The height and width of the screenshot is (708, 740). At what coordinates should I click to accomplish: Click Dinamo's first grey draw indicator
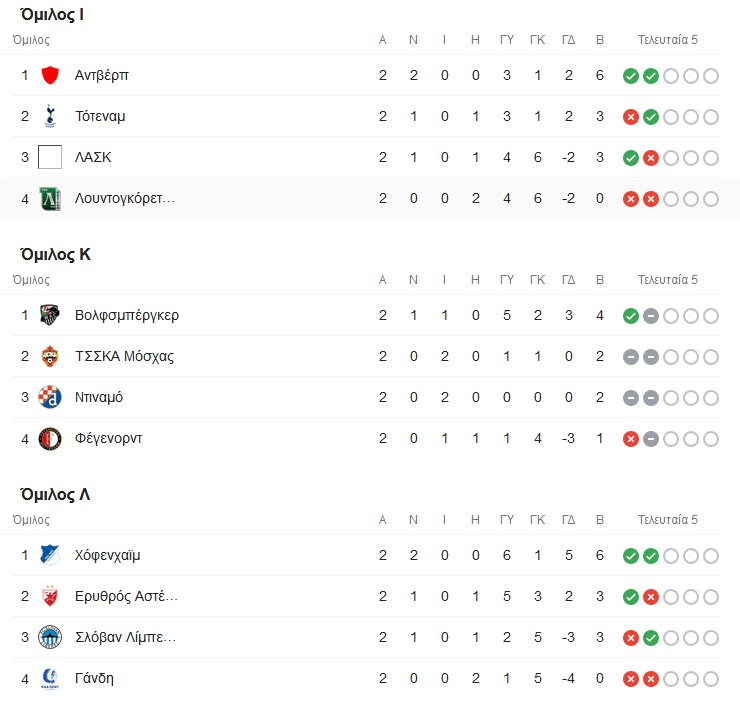pyautogui.click(x=631, y=398)
